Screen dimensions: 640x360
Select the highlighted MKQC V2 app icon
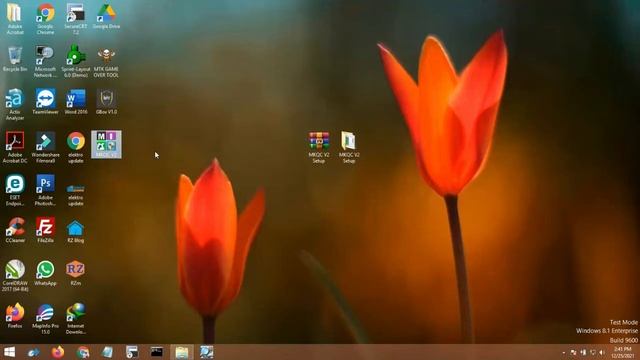(x=106, y=144)
